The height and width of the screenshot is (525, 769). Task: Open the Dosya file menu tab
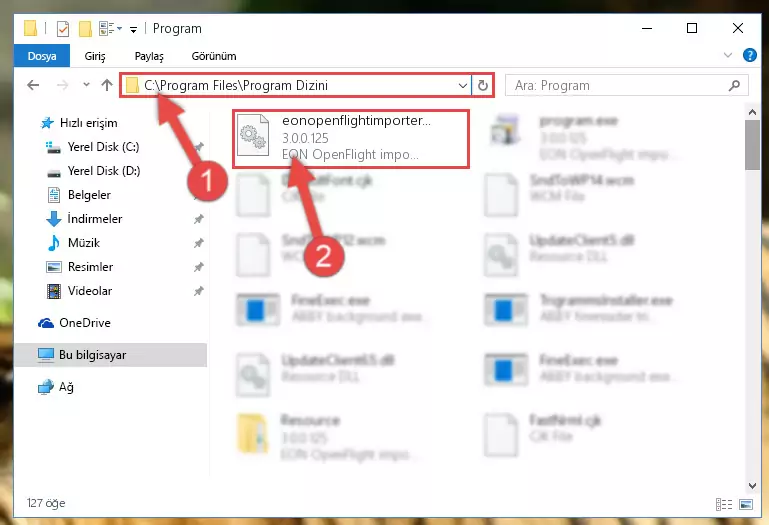point(42,56)
